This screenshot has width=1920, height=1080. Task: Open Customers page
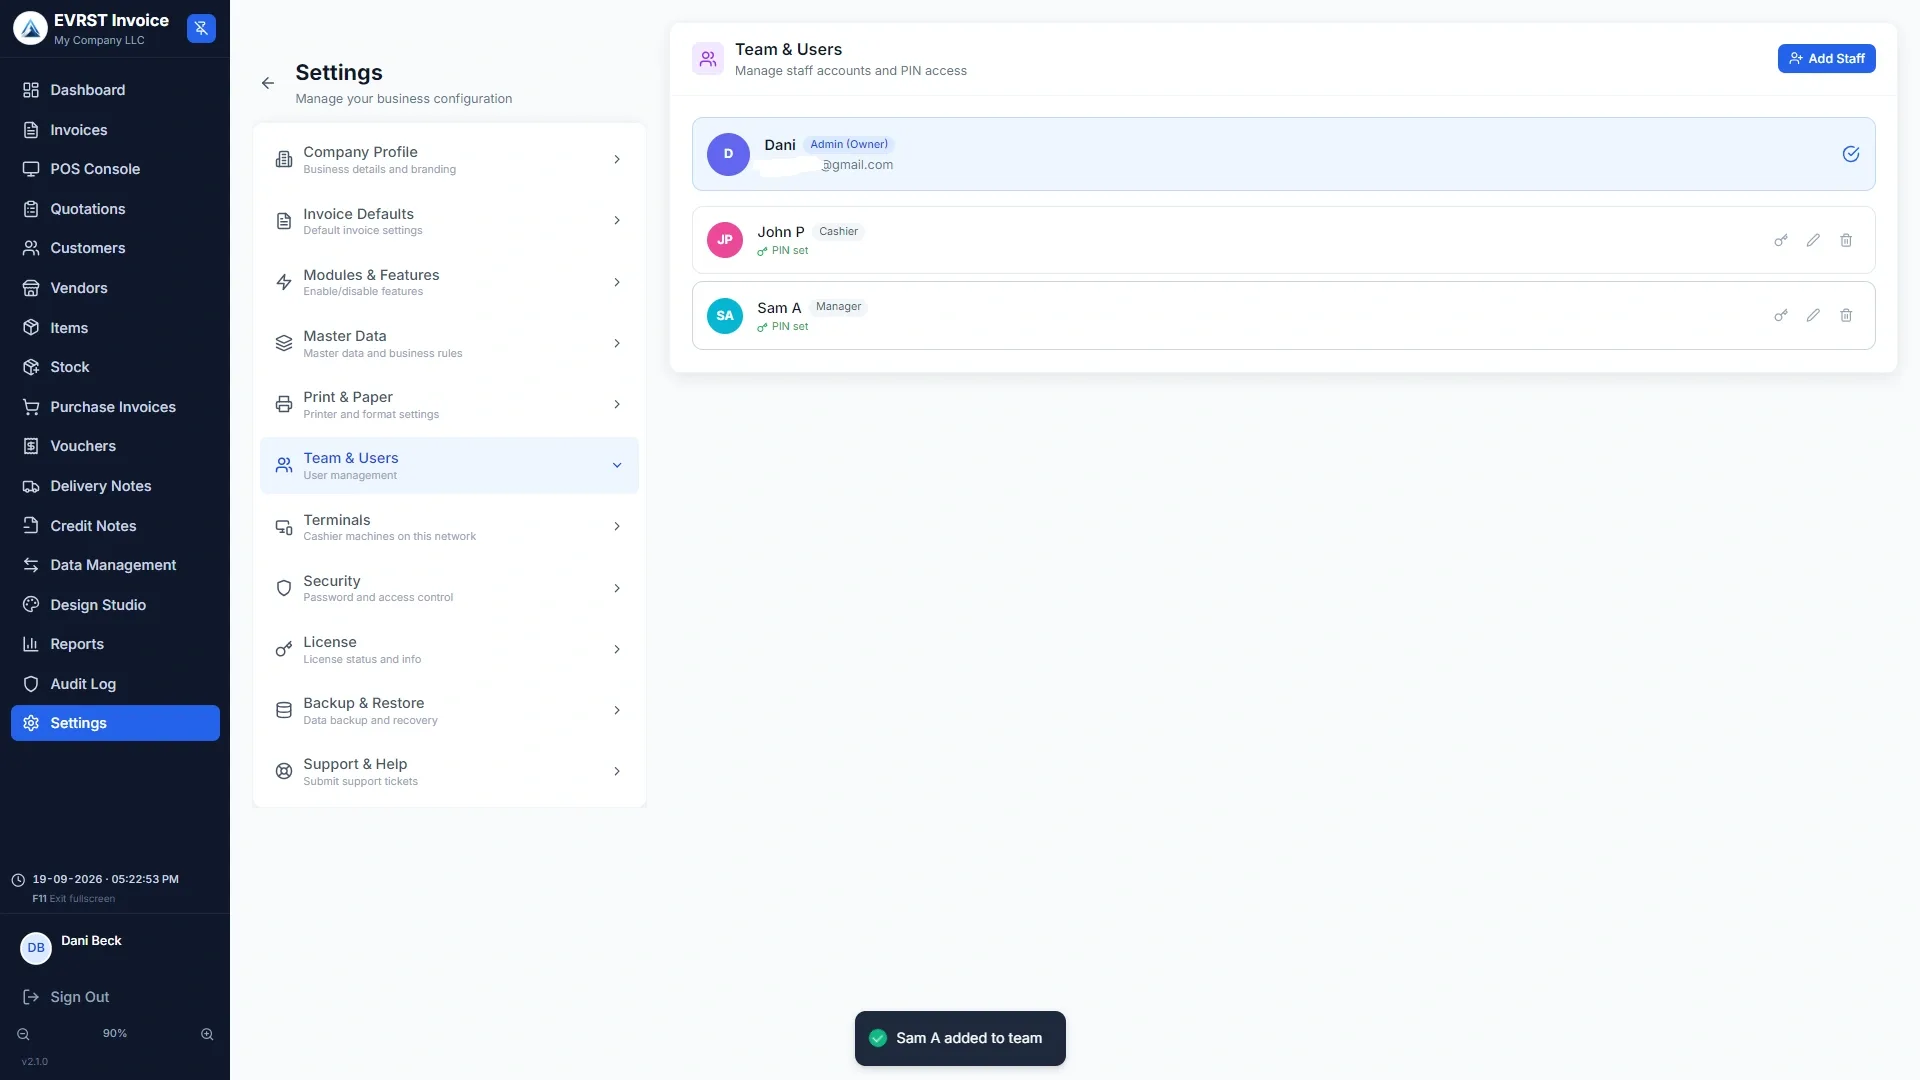click(x=115, y=248)
